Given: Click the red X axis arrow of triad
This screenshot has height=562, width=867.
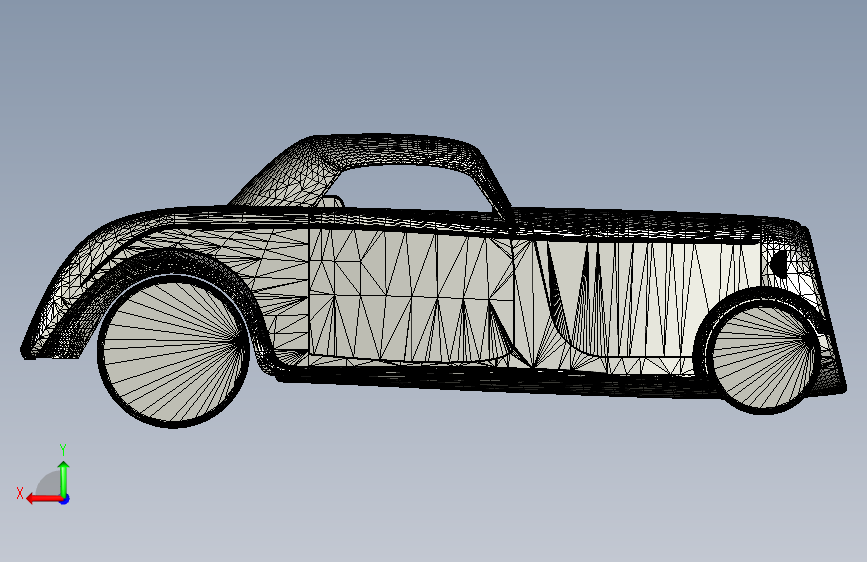Looking at the screenshot, I should (x=44, y=499).
